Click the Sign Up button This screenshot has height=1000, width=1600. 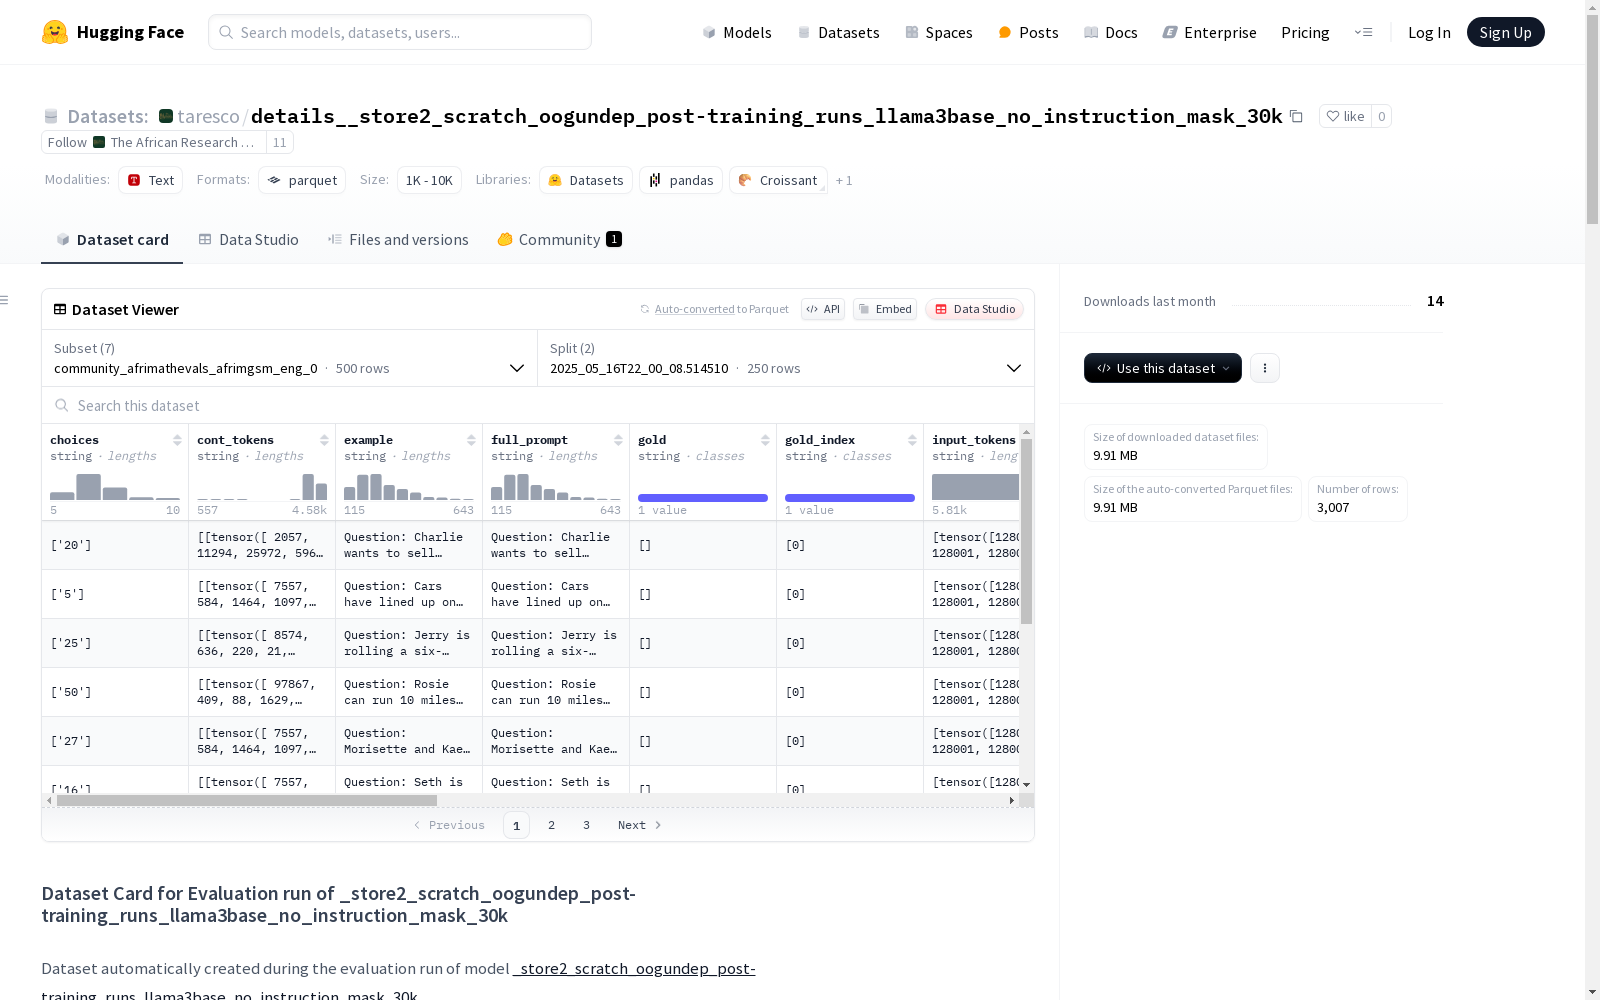pyautogui.click(x=1505, y=32)
